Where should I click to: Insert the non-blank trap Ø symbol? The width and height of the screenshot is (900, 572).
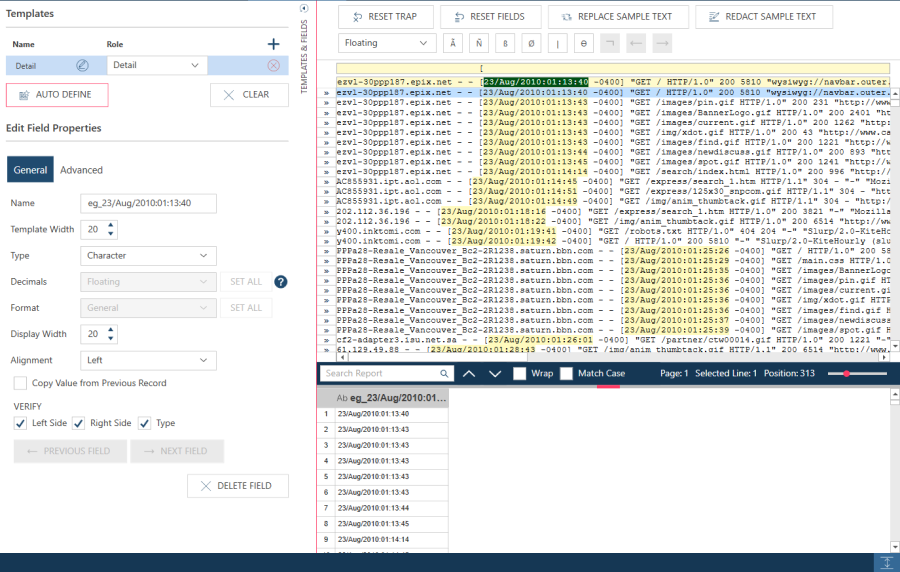coord(531,43)
